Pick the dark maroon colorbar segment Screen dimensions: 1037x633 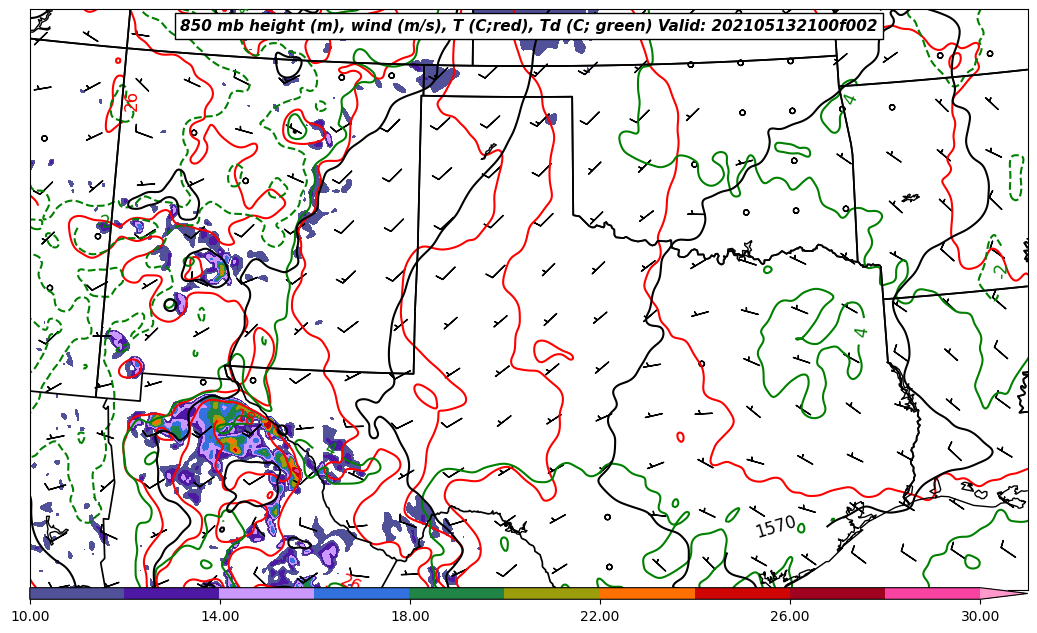coord(837,593)
